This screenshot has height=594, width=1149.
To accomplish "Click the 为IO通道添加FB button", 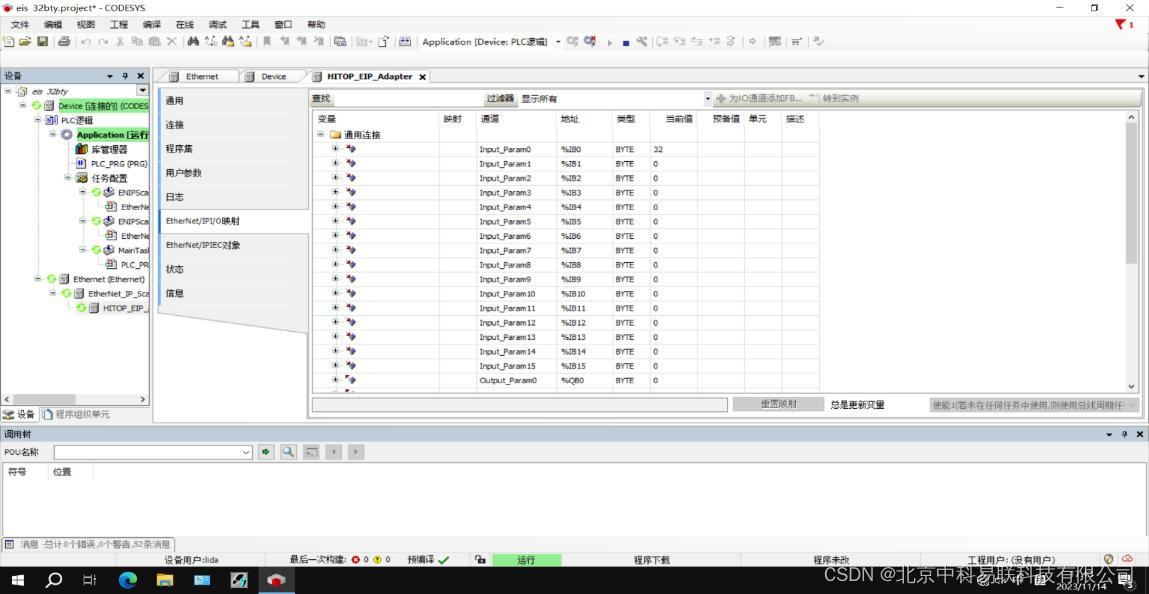I will click(759, 98).
